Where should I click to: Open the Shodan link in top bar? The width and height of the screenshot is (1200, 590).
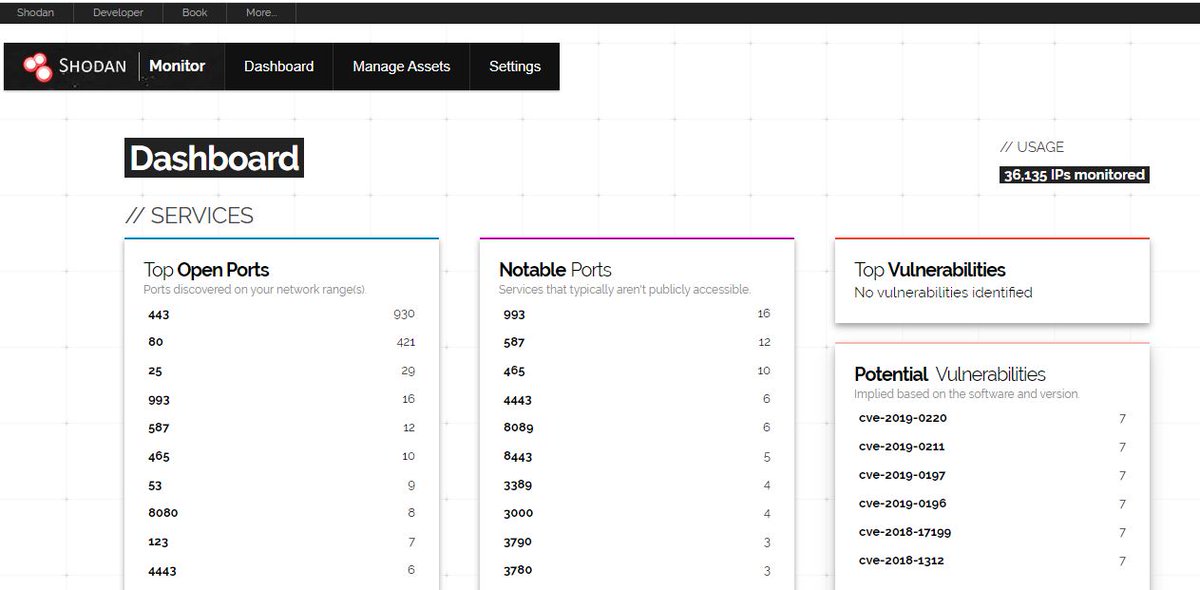(x=35, y=13)
